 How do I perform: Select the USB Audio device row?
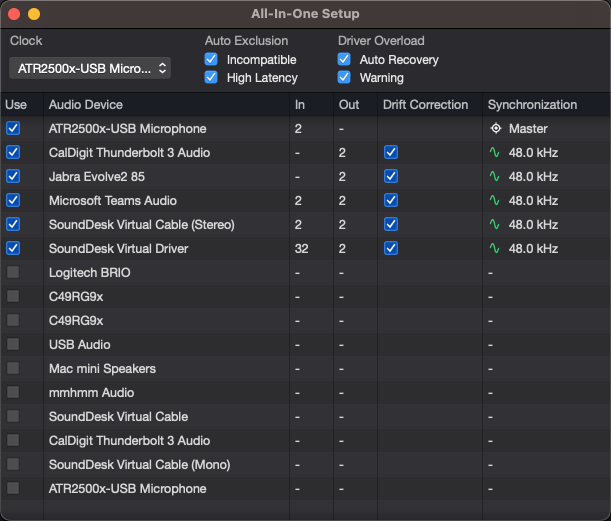[x=80, y=345]
